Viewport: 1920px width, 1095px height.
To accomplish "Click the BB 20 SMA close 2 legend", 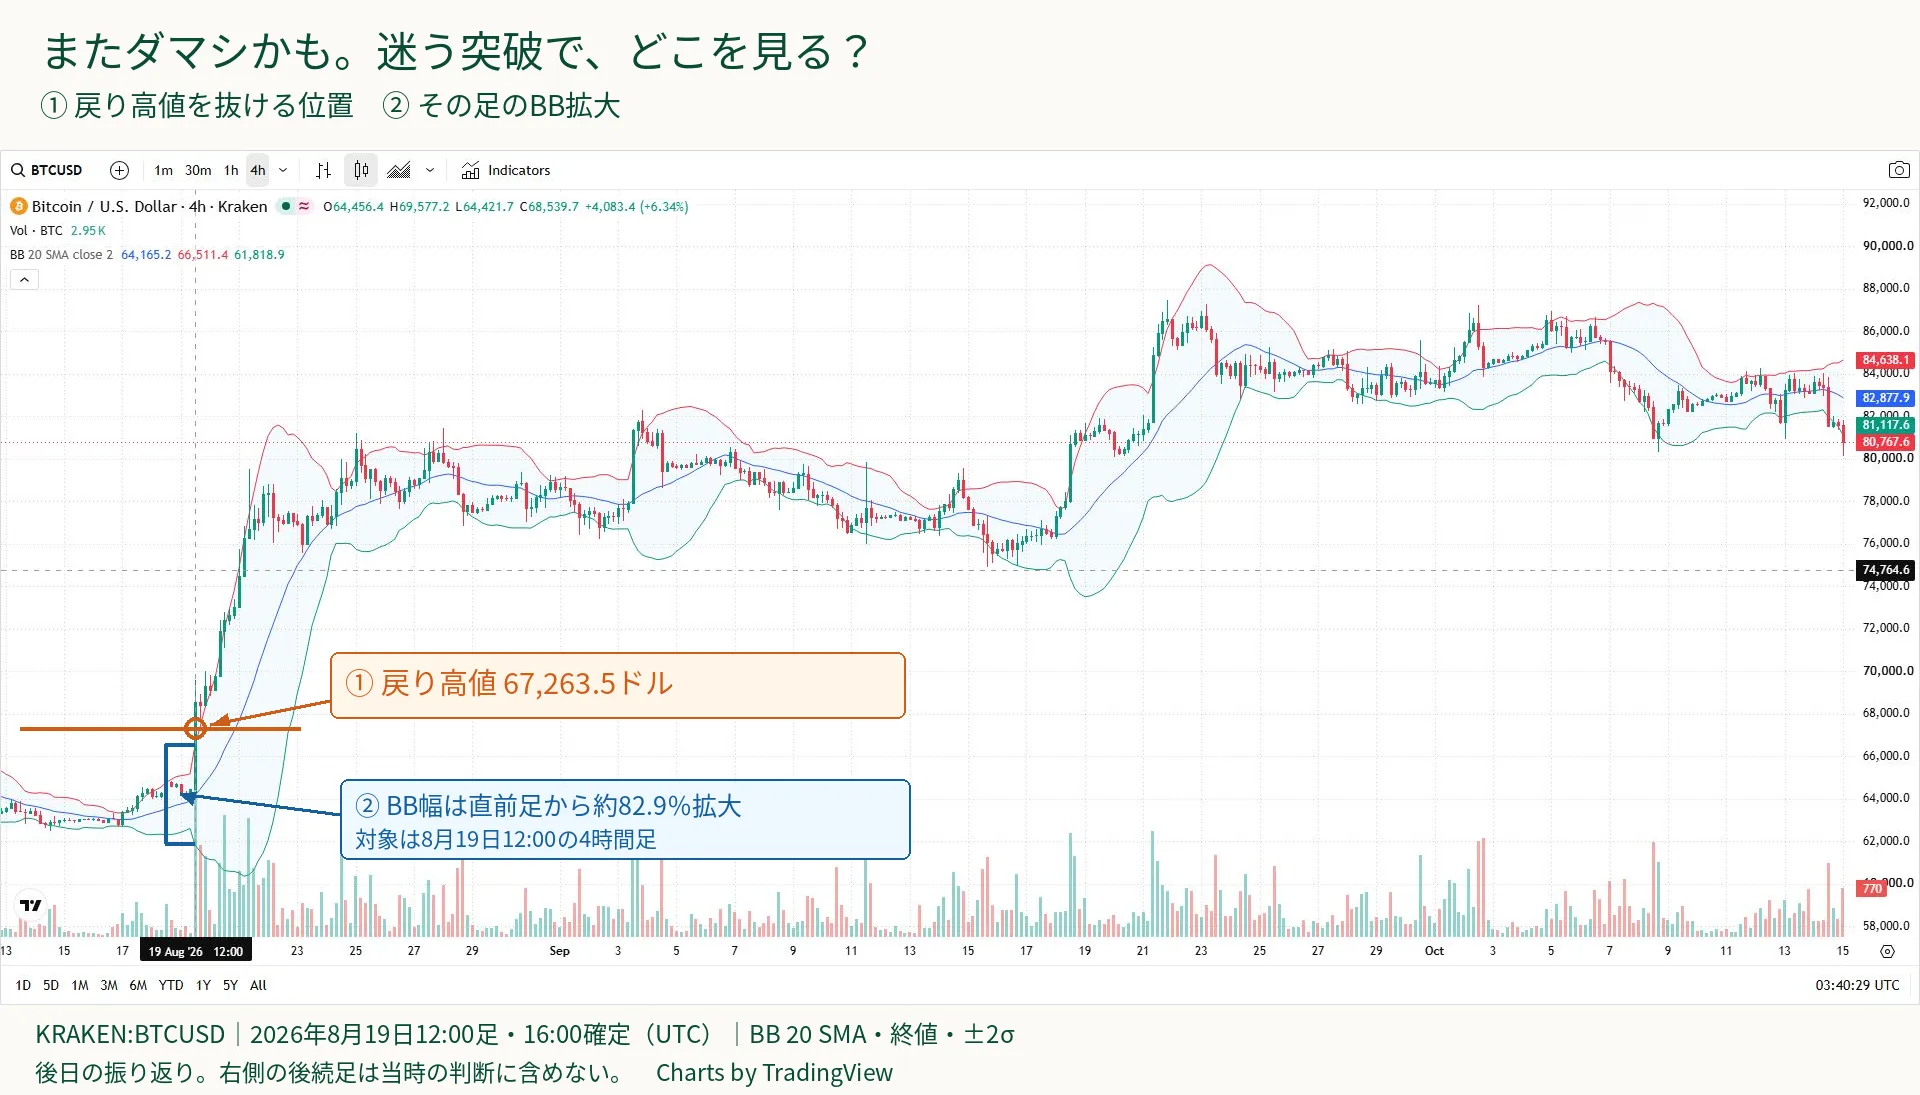I will click(61, 254).
